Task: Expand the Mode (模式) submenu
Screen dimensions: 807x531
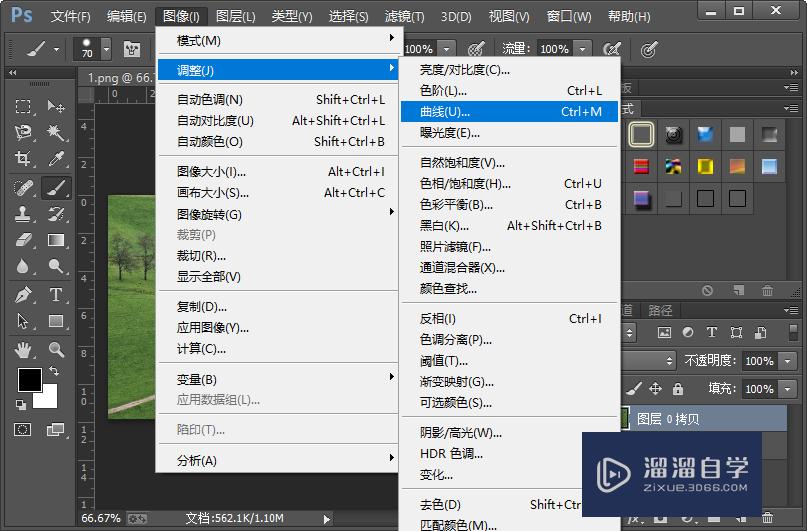Action: click(278, 40)
